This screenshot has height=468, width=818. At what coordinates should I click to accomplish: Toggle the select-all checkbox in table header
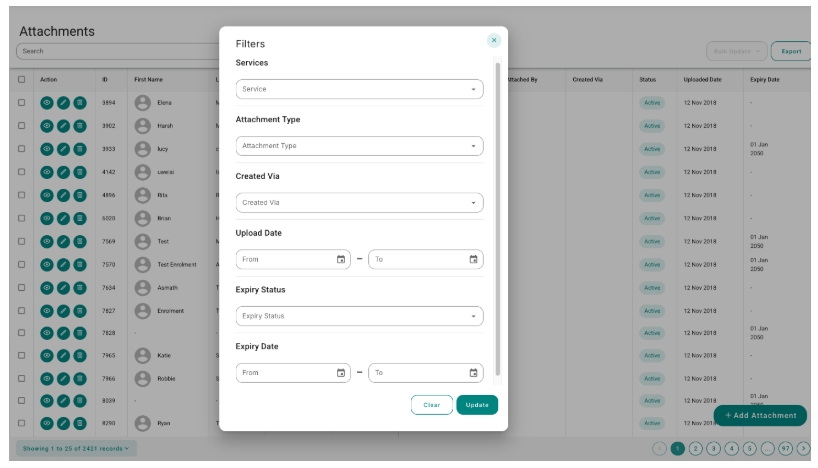coord(21,79)
